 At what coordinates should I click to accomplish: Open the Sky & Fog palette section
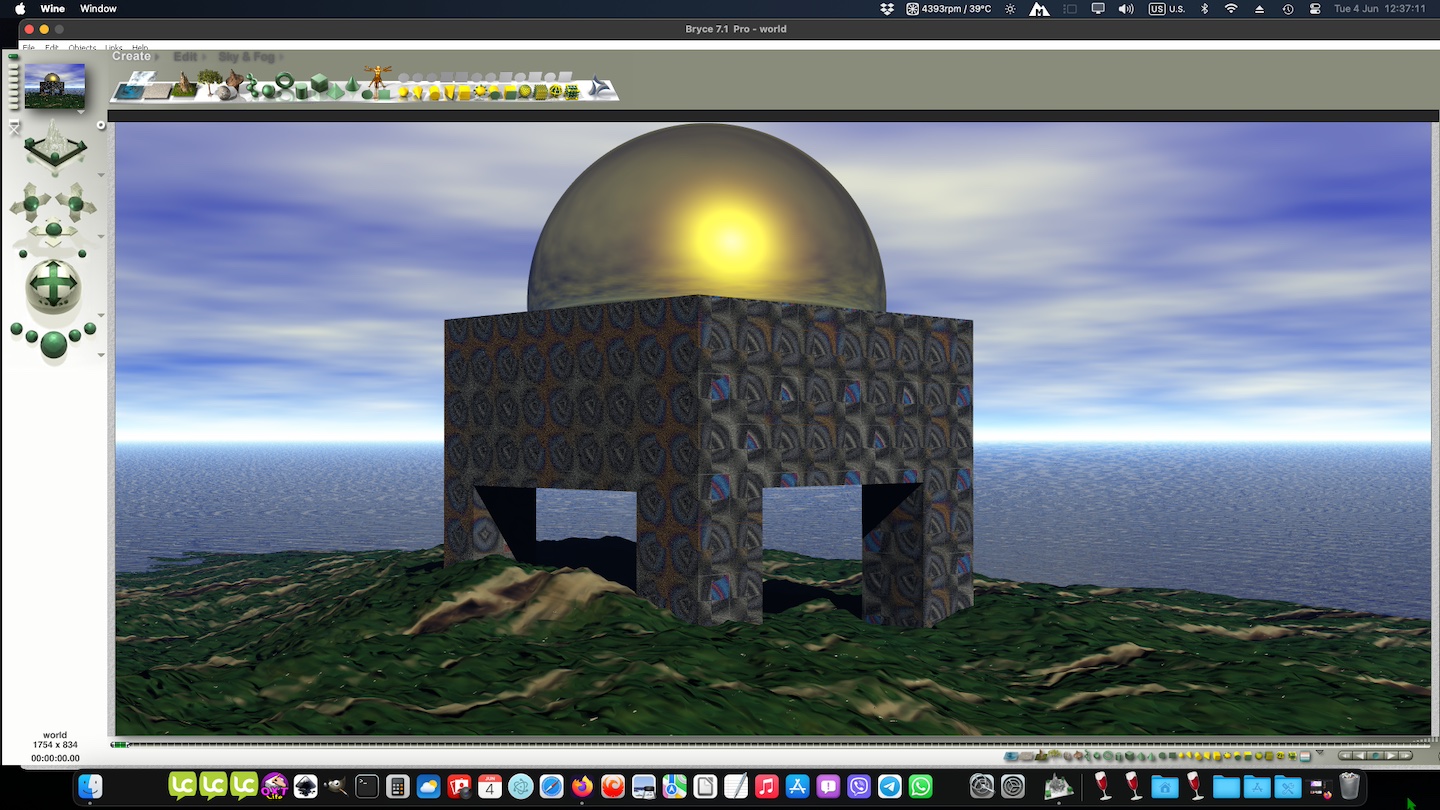coord(247,57)
